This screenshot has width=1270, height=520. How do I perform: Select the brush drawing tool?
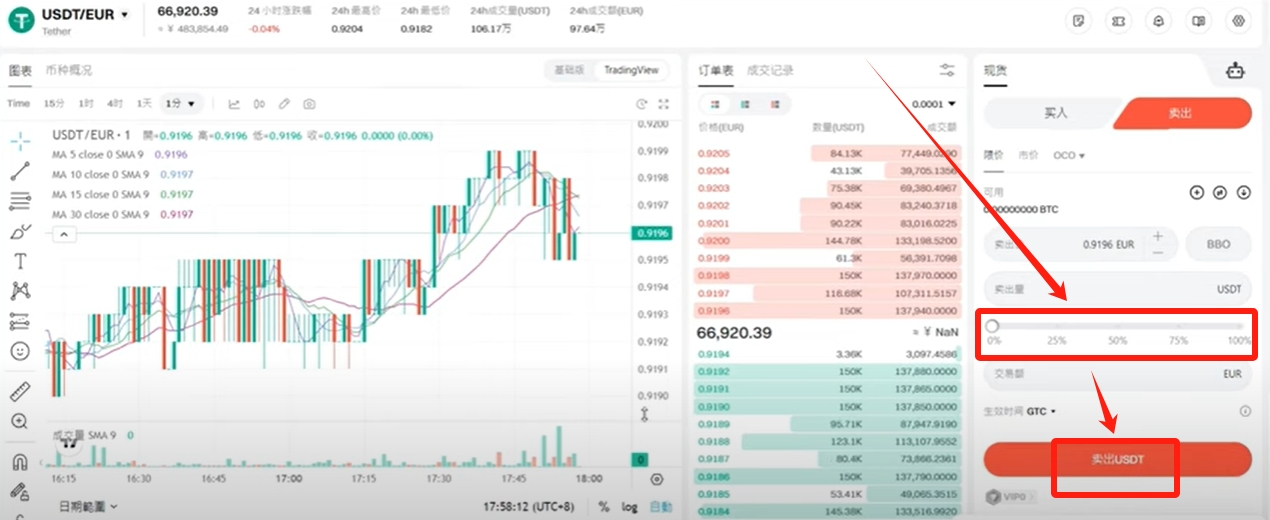point(19,231)
